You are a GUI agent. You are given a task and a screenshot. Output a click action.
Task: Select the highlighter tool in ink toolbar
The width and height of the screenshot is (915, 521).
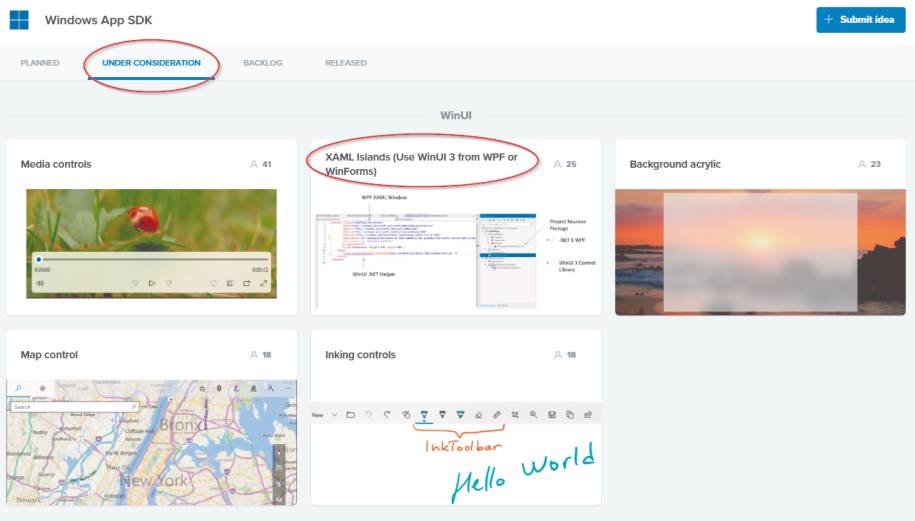tap(460, 415)
